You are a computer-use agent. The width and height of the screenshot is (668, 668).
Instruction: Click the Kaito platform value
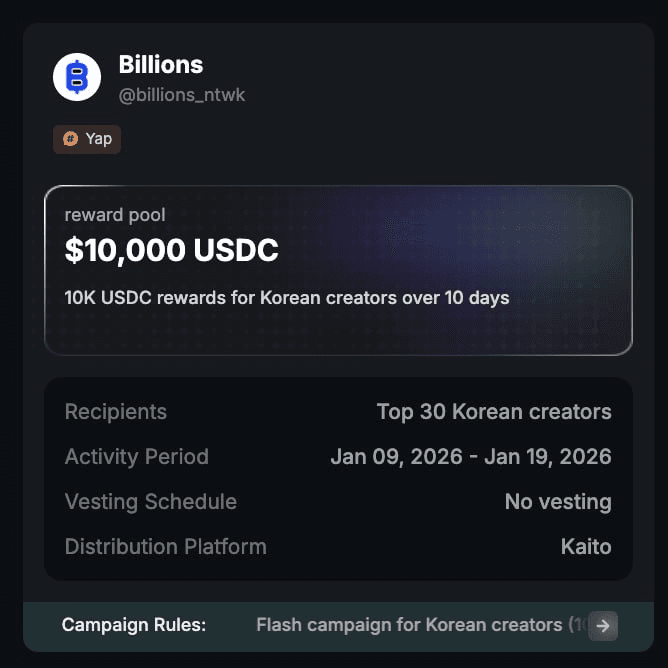click(586, 547)
